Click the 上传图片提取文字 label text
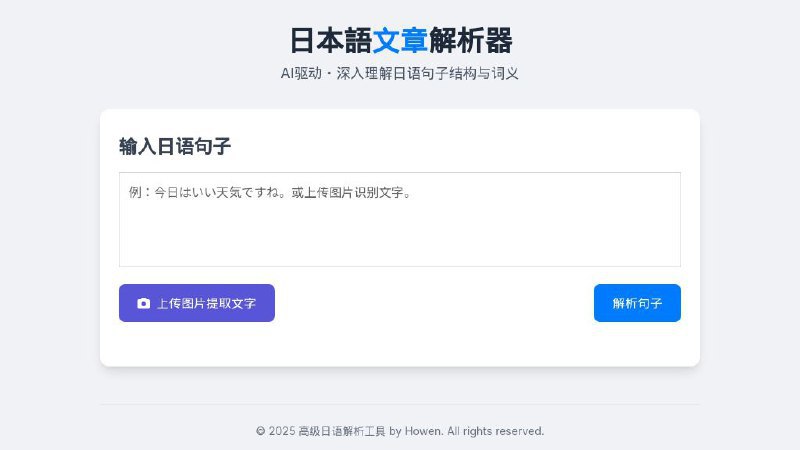This screenshot has width=800, height=450. 206,303
